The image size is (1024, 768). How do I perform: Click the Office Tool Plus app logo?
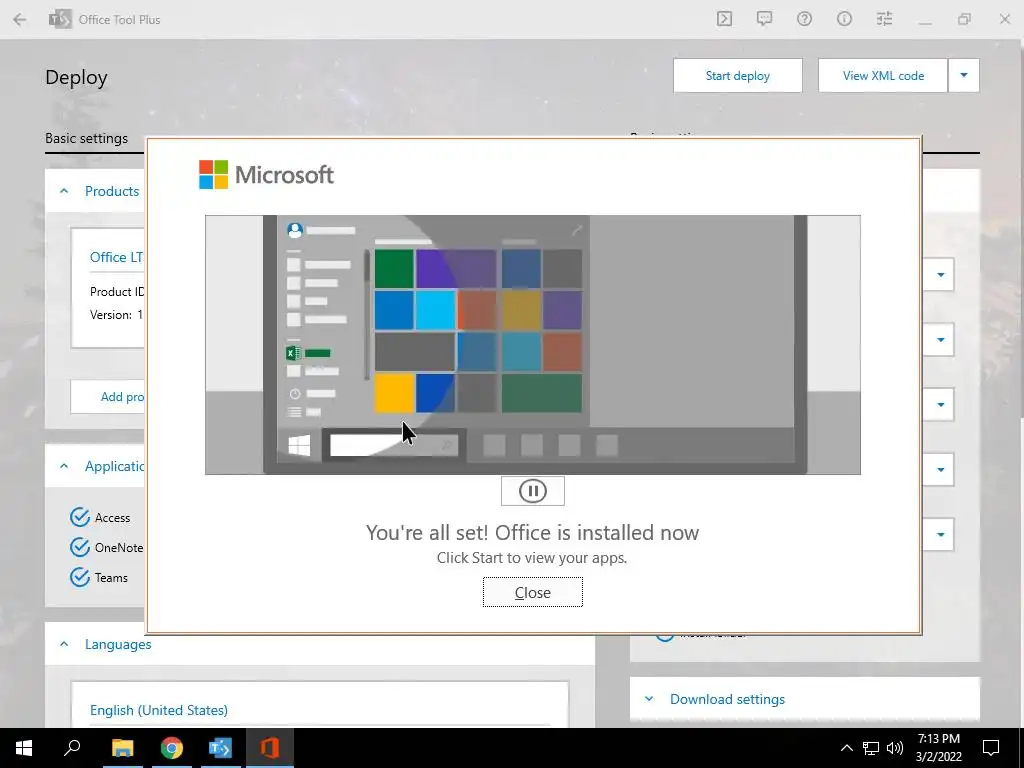[60, 20]
